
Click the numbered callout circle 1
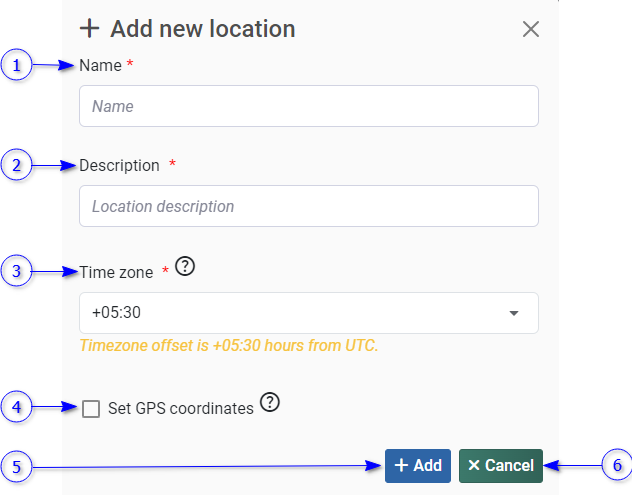pos(14,66)
